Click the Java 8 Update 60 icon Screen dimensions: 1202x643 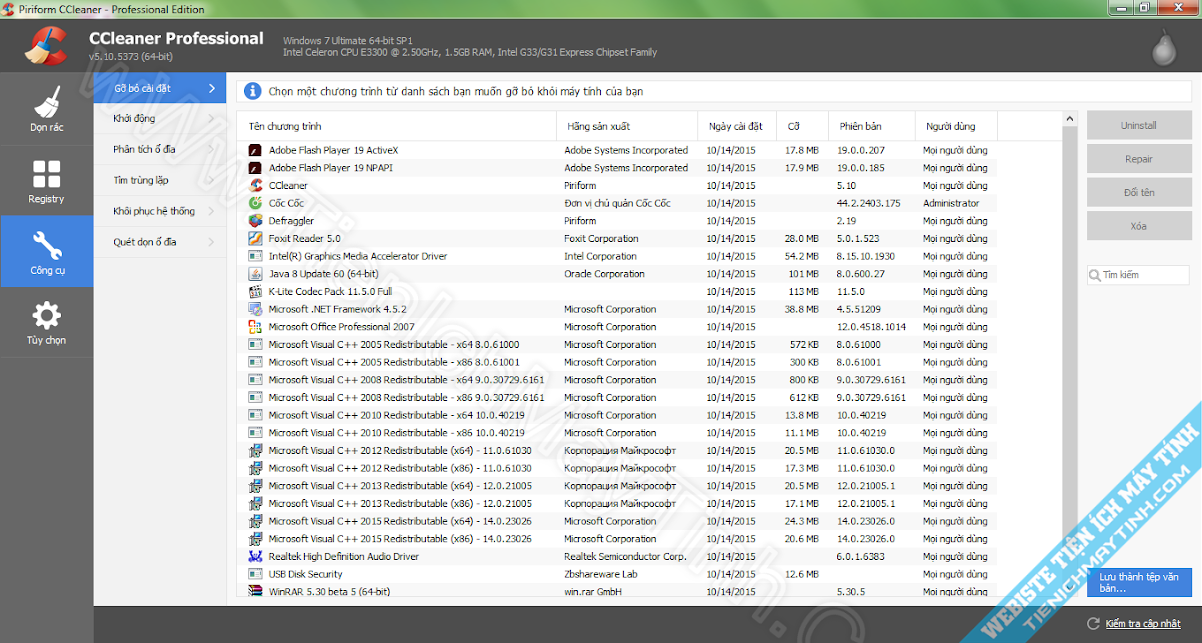pos(255,274)
